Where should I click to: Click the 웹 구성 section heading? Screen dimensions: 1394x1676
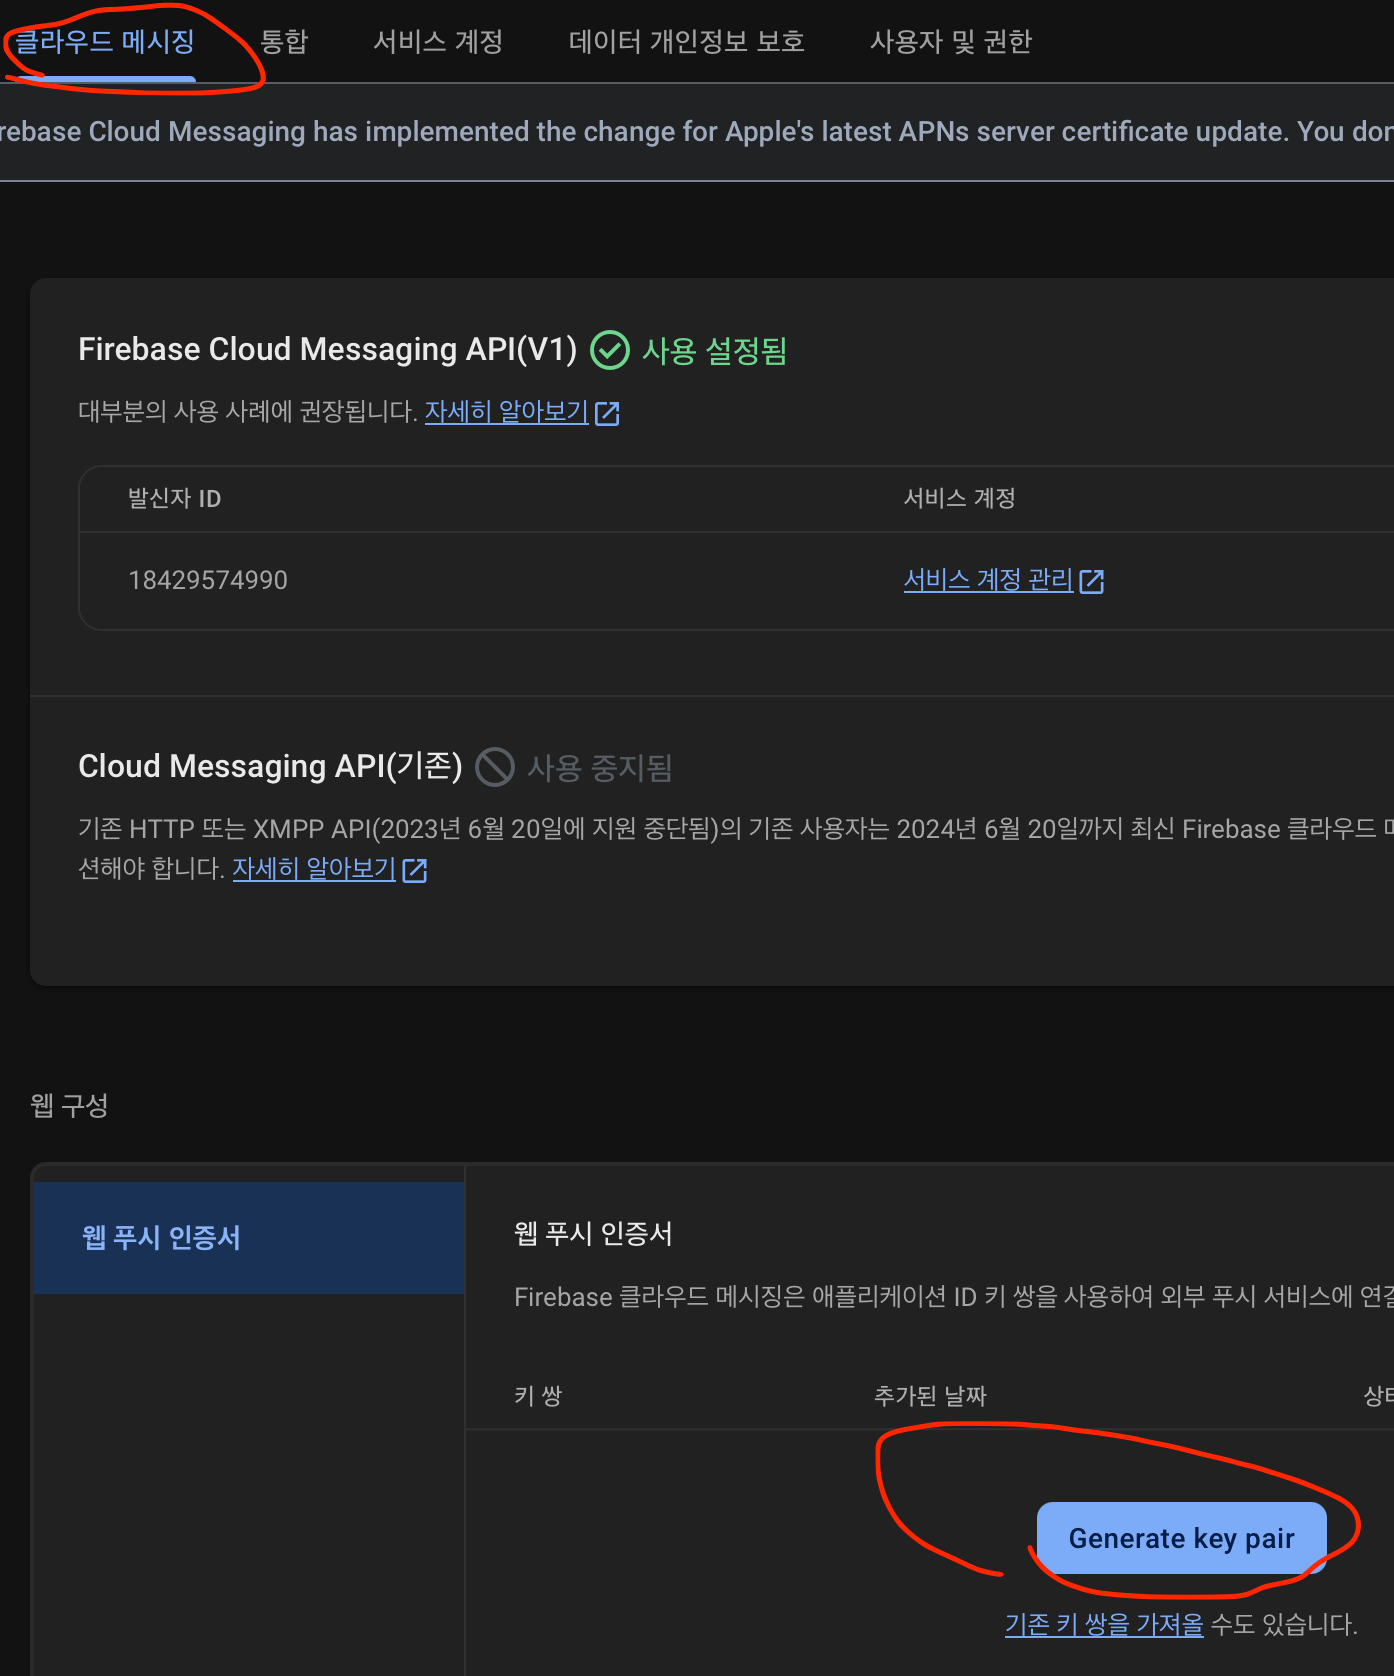70,1105
